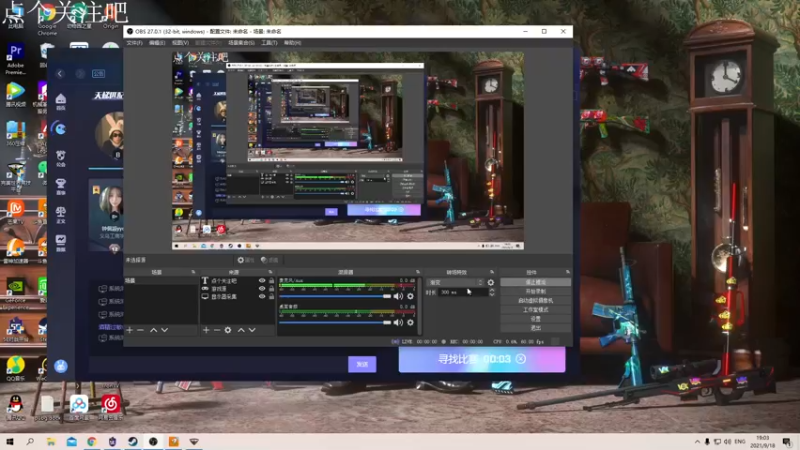Pop out the Sources dock panel
Viewport: 800px width, 450px height.
tap(270, 272)
